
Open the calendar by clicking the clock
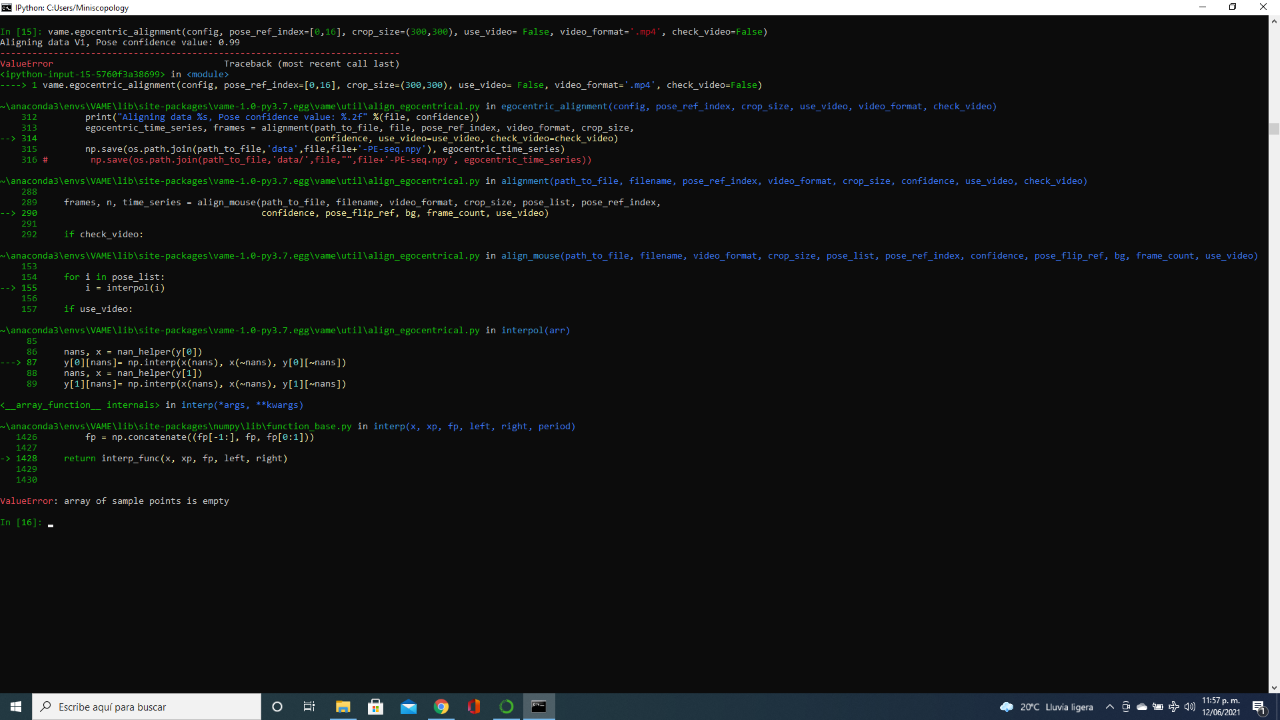(1220, 706)
